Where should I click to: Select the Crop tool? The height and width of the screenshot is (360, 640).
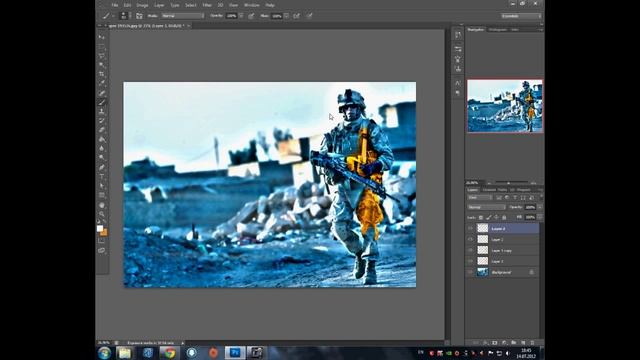pyautogui.click(x=102, y=74)
